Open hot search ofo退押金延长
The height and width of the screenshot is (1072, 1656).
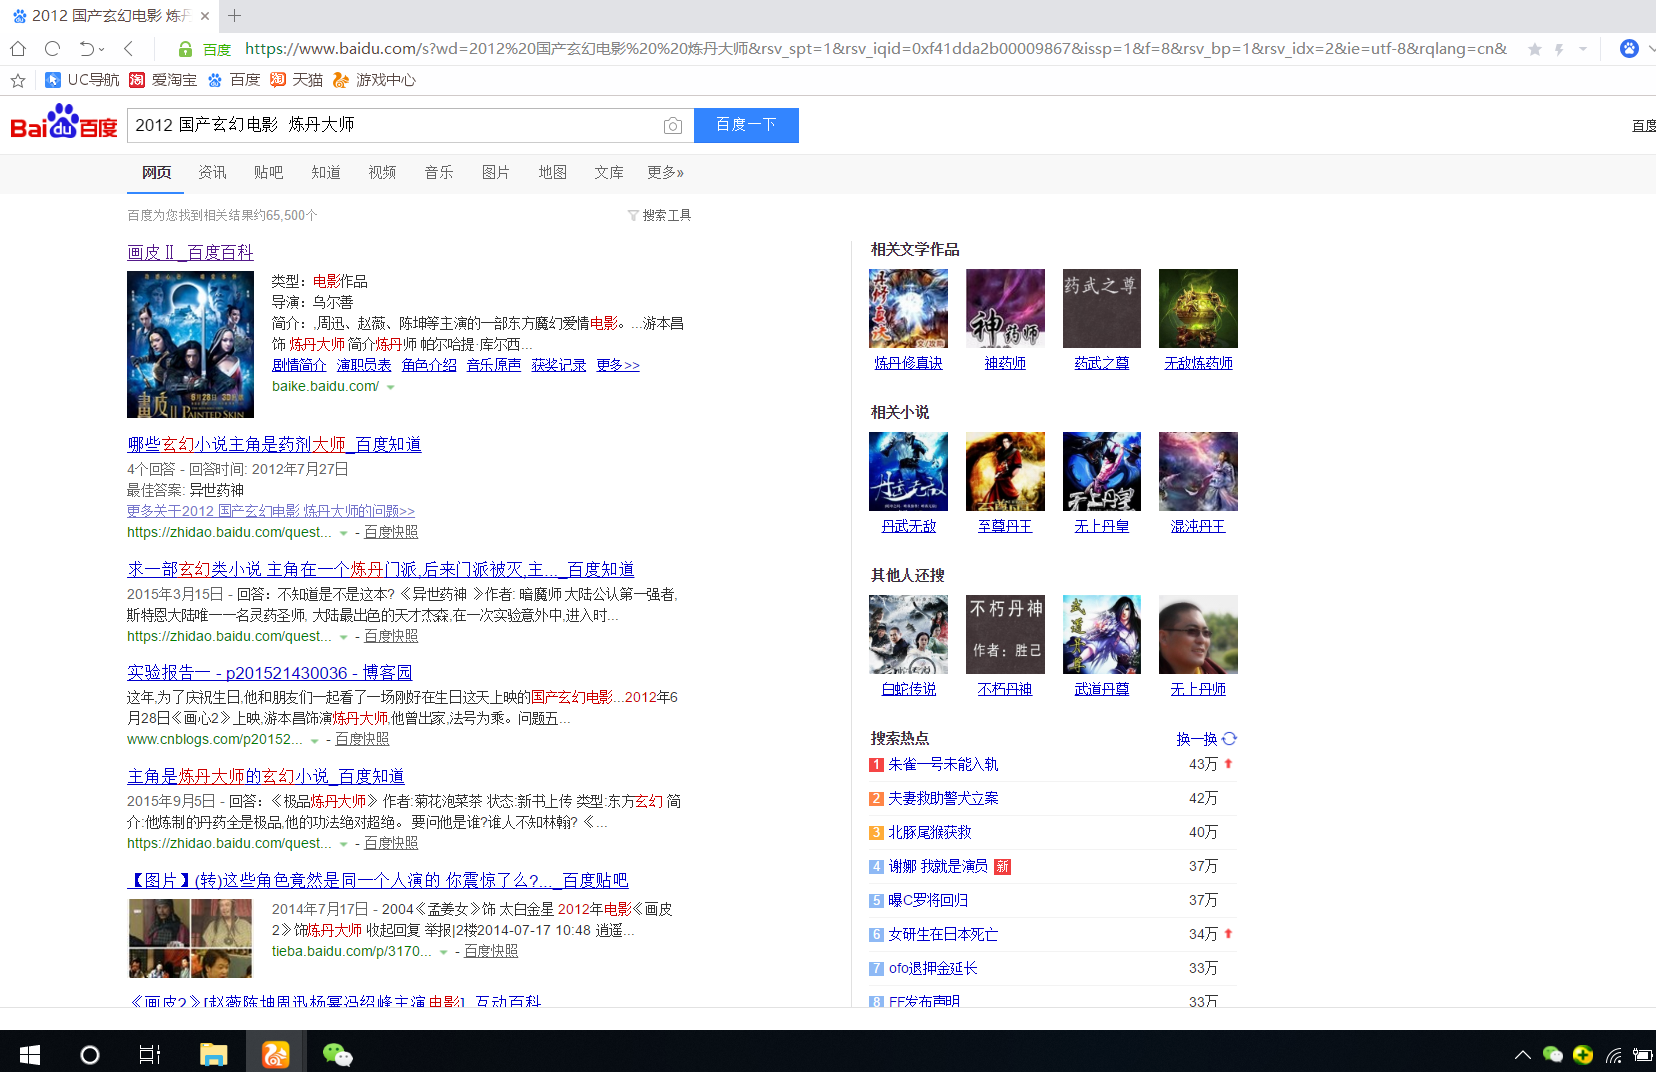click(x=933, y=968)
